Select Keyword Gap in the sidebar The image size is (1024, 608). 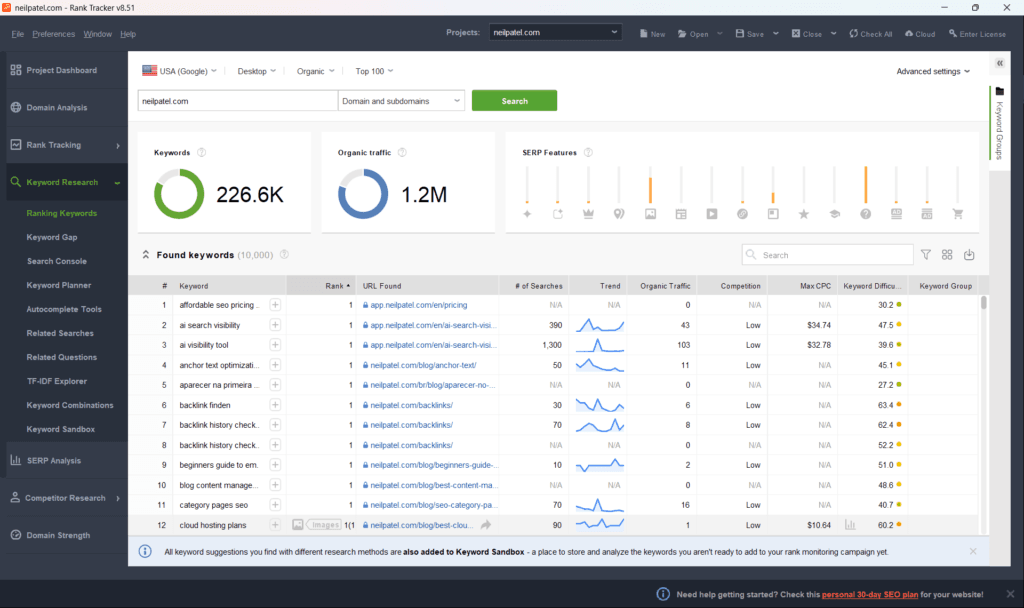pos(52,237)
